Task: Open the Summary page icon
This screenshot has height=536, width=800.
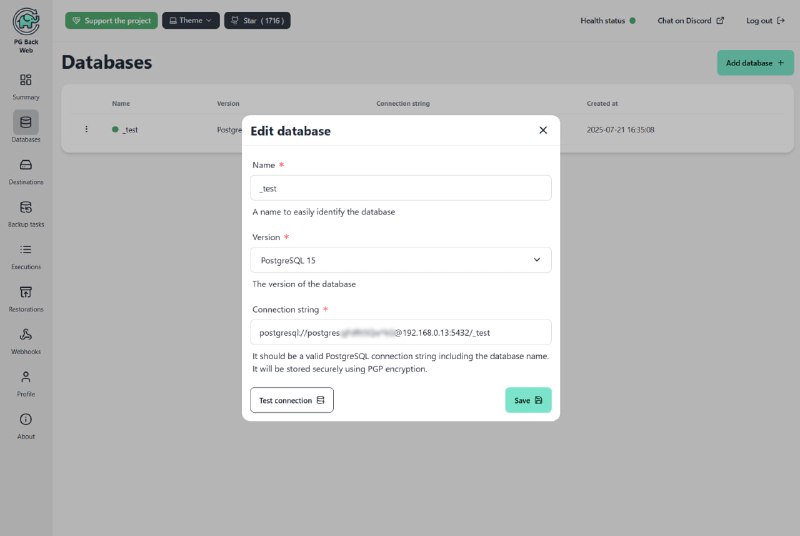Action: coord(26,80)
